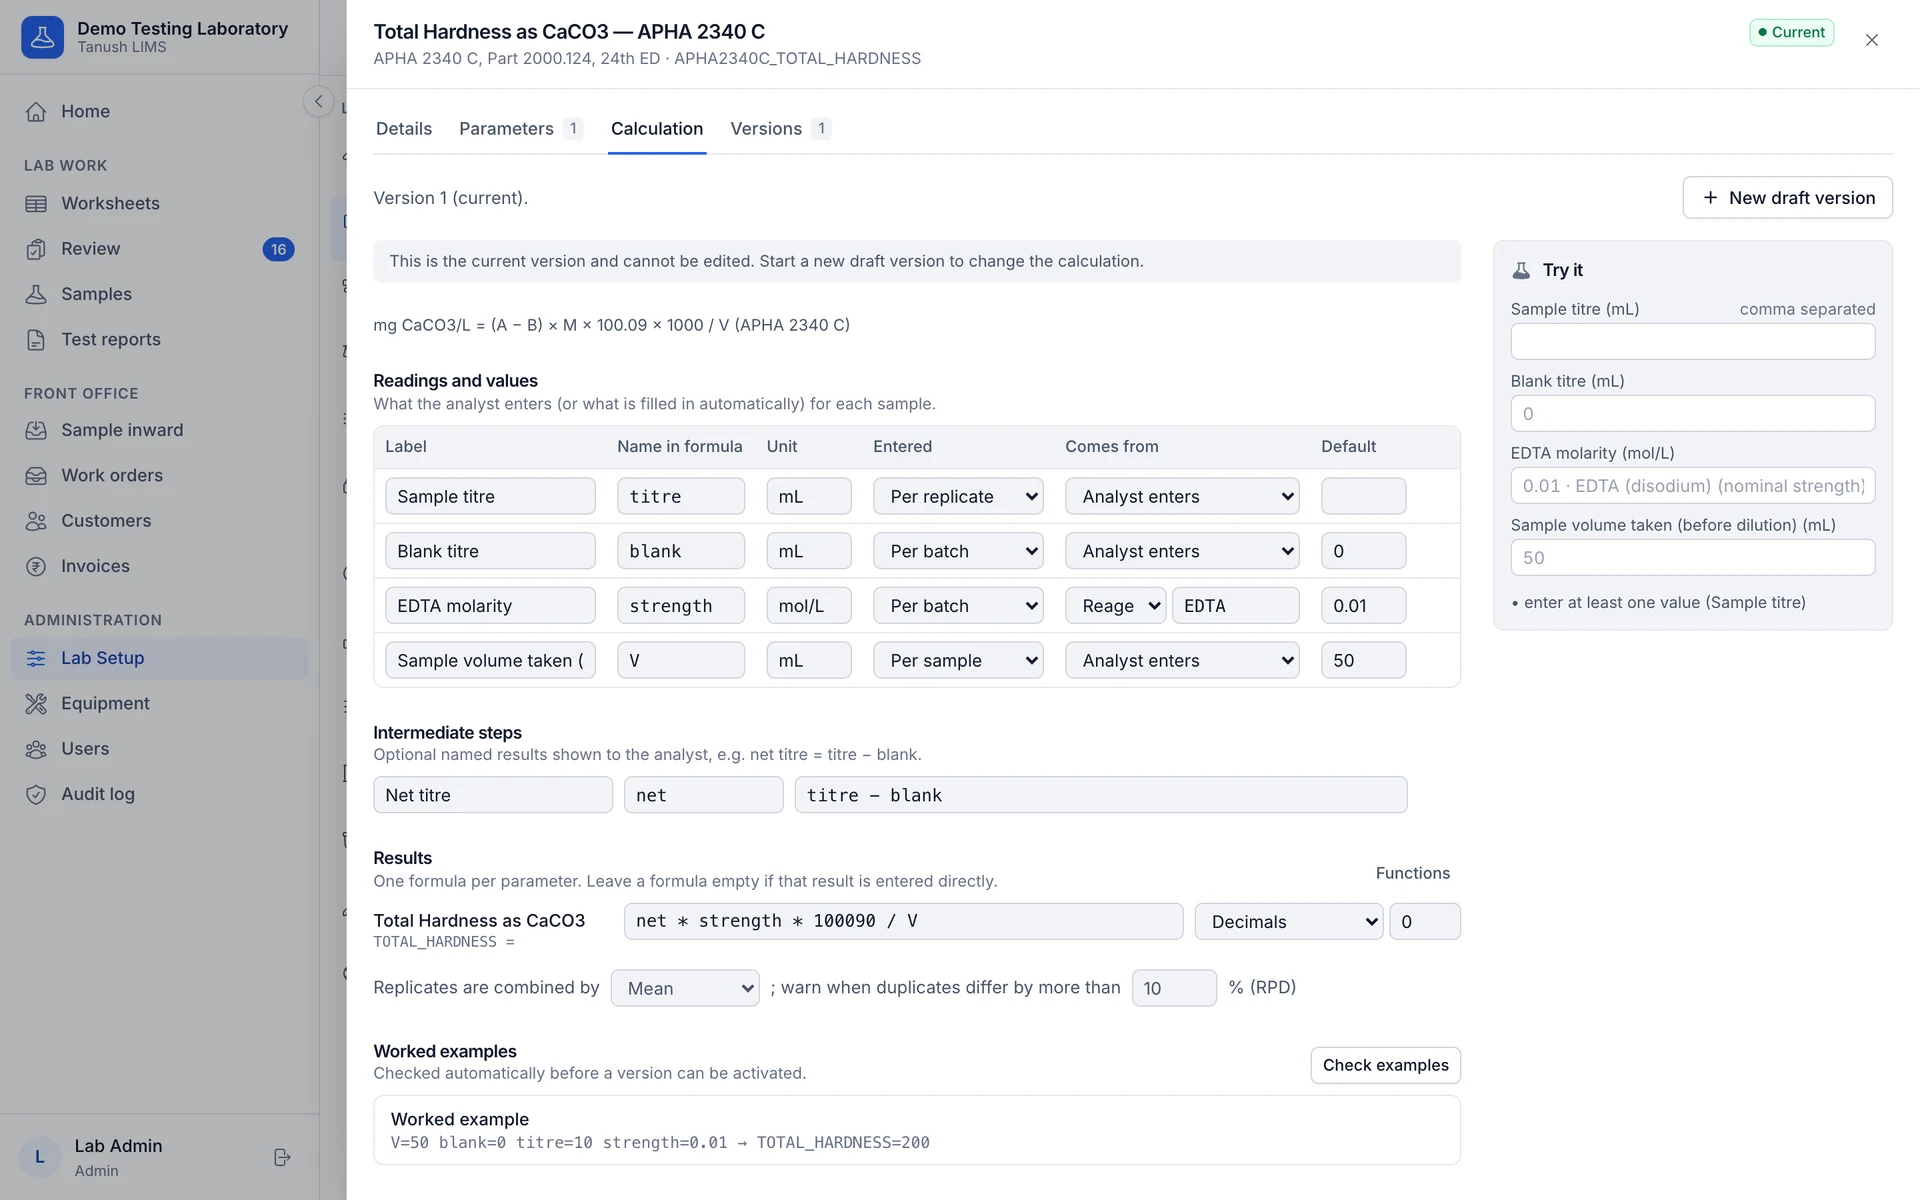Click the Samples flask icon
Image resolution: width=1920 pixels, height=1200 pixels.
[36, 294]
